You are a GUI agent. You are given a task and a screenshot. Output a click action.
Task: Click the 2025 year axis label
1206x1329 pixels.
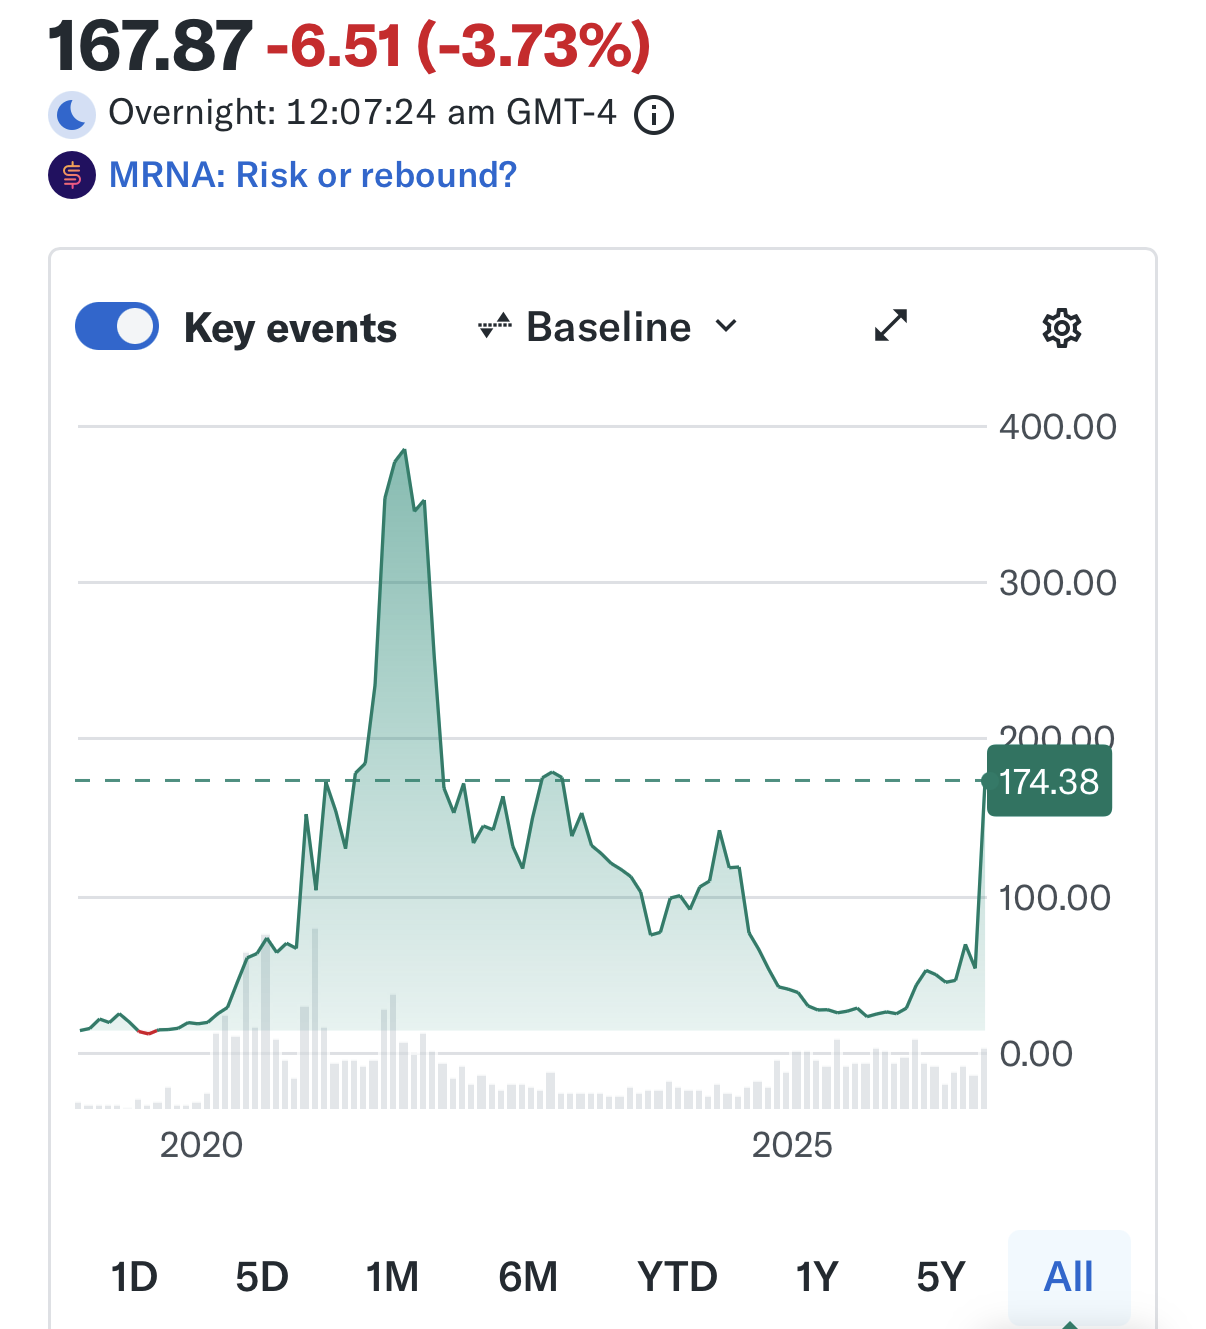tap(792, 1145)
